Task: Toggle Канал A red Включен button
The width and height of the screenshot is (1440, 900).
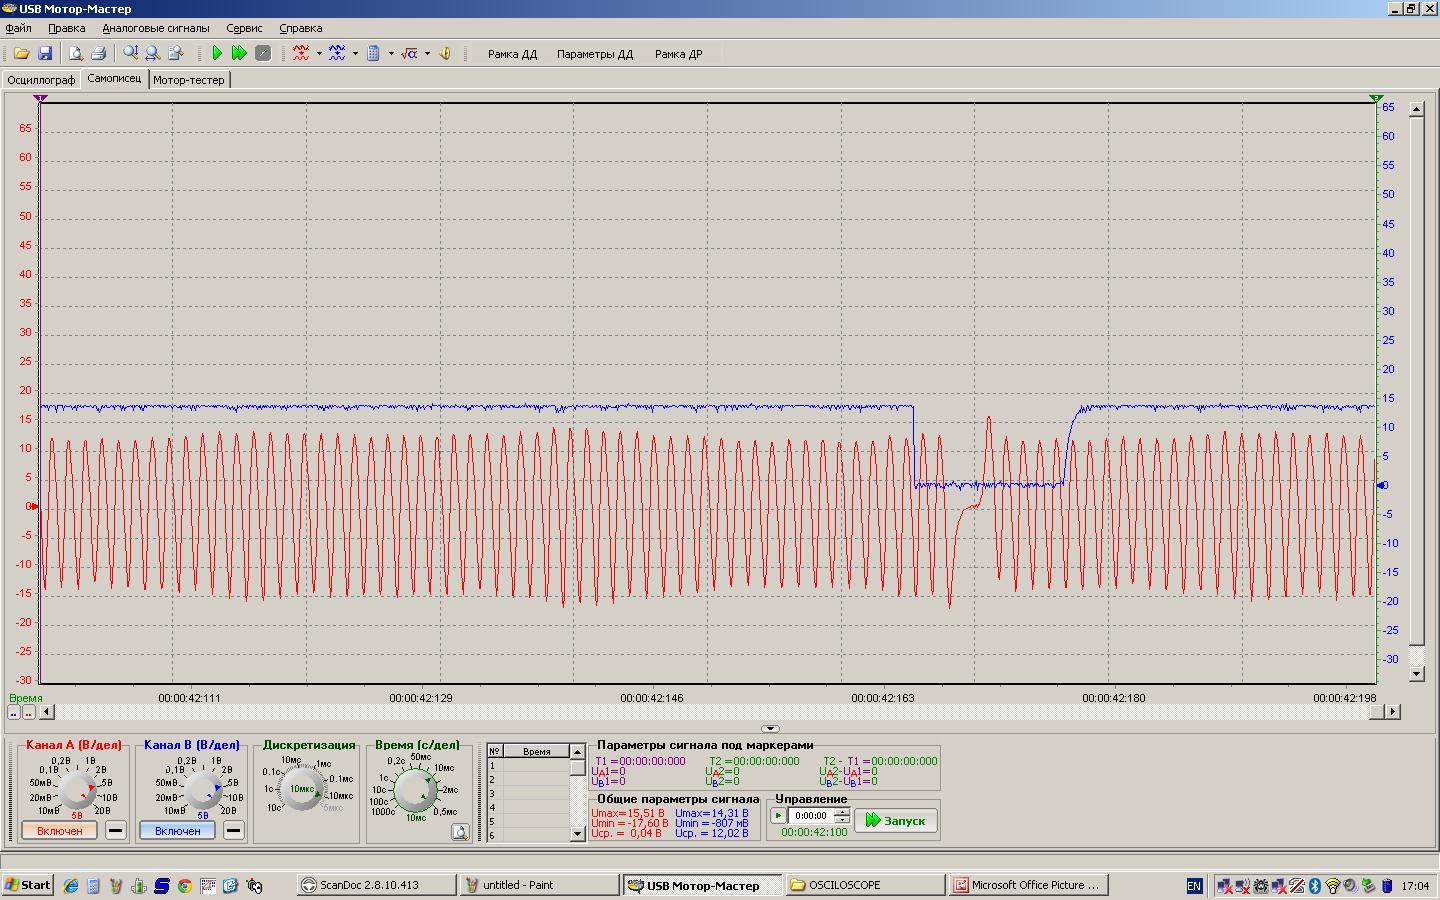Action: tap(60, 831)
